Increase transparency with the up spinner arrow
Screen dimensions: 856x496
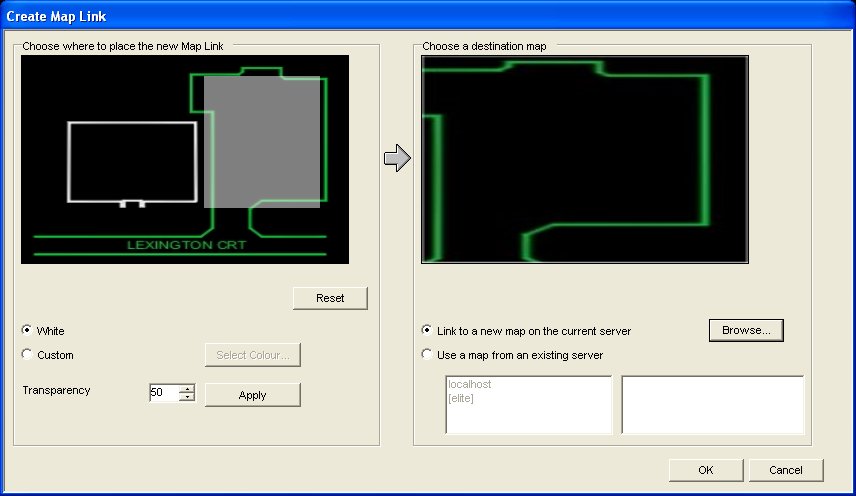tap(187, 388)
